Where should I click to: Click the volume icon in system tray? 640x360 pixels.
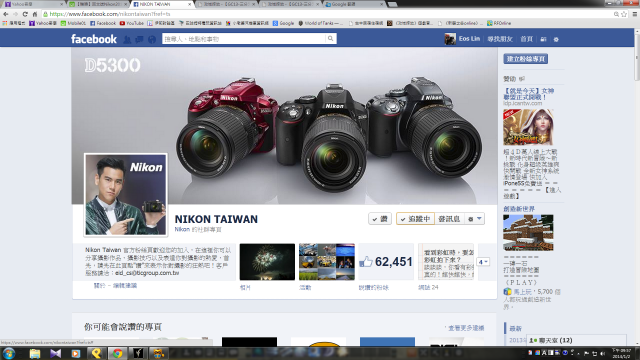602,353
